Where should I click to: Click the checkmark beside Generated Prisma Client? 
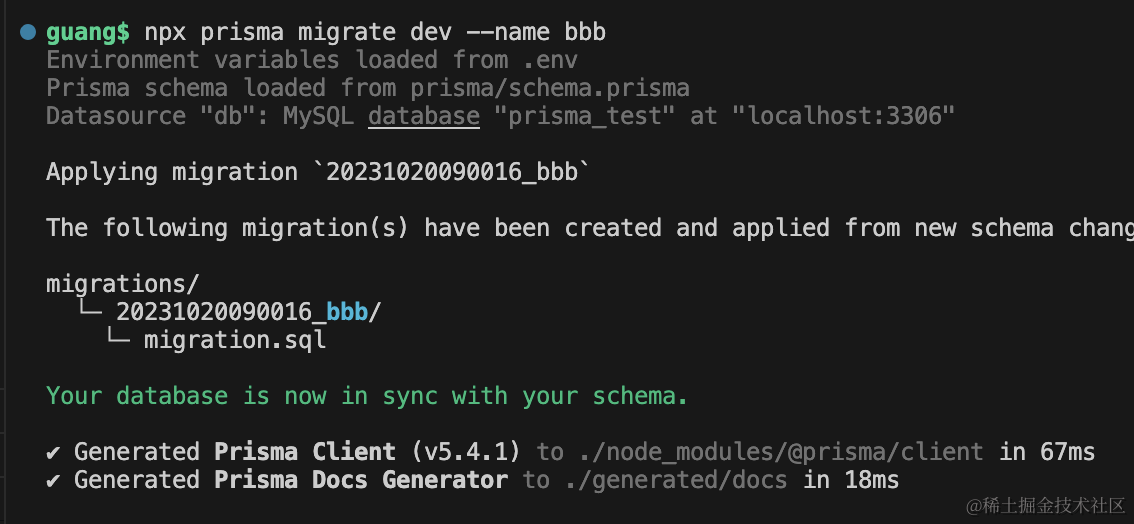pyautogui.click(x=54, y=452)
